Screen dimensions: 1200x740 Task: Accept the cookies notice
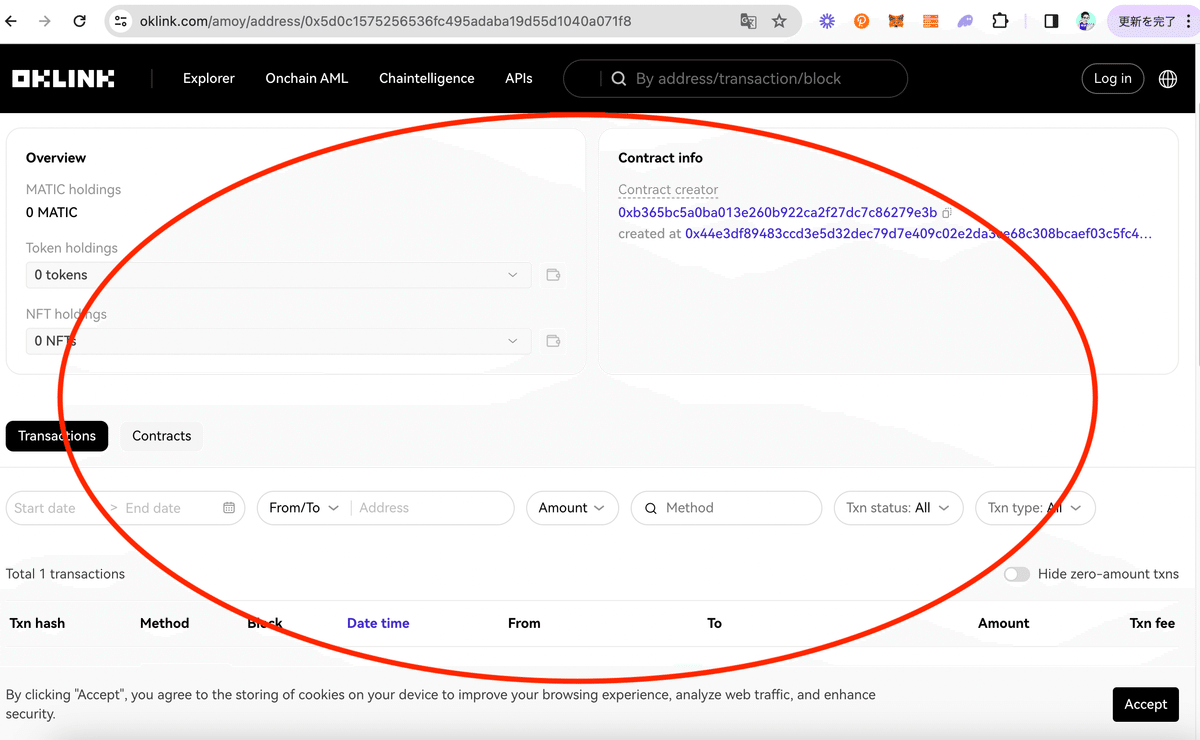pos(1145,704)
